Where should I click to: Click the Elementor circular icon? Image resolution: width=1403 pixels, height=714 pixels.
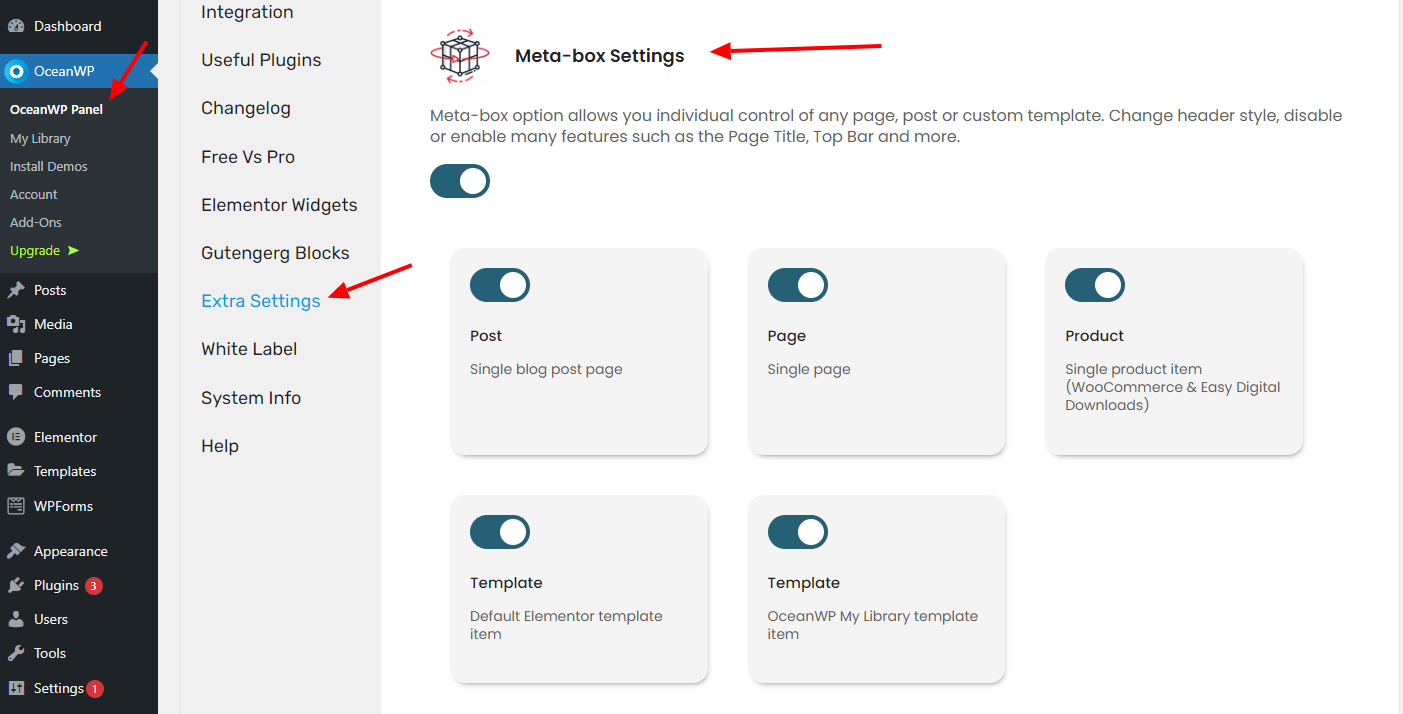16,437
